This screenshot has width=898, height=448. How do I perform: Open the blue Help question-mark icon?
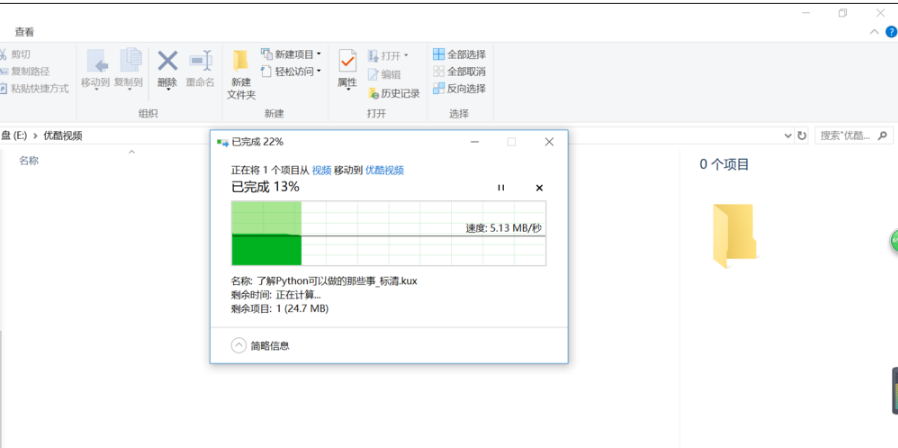coord(891,32)
